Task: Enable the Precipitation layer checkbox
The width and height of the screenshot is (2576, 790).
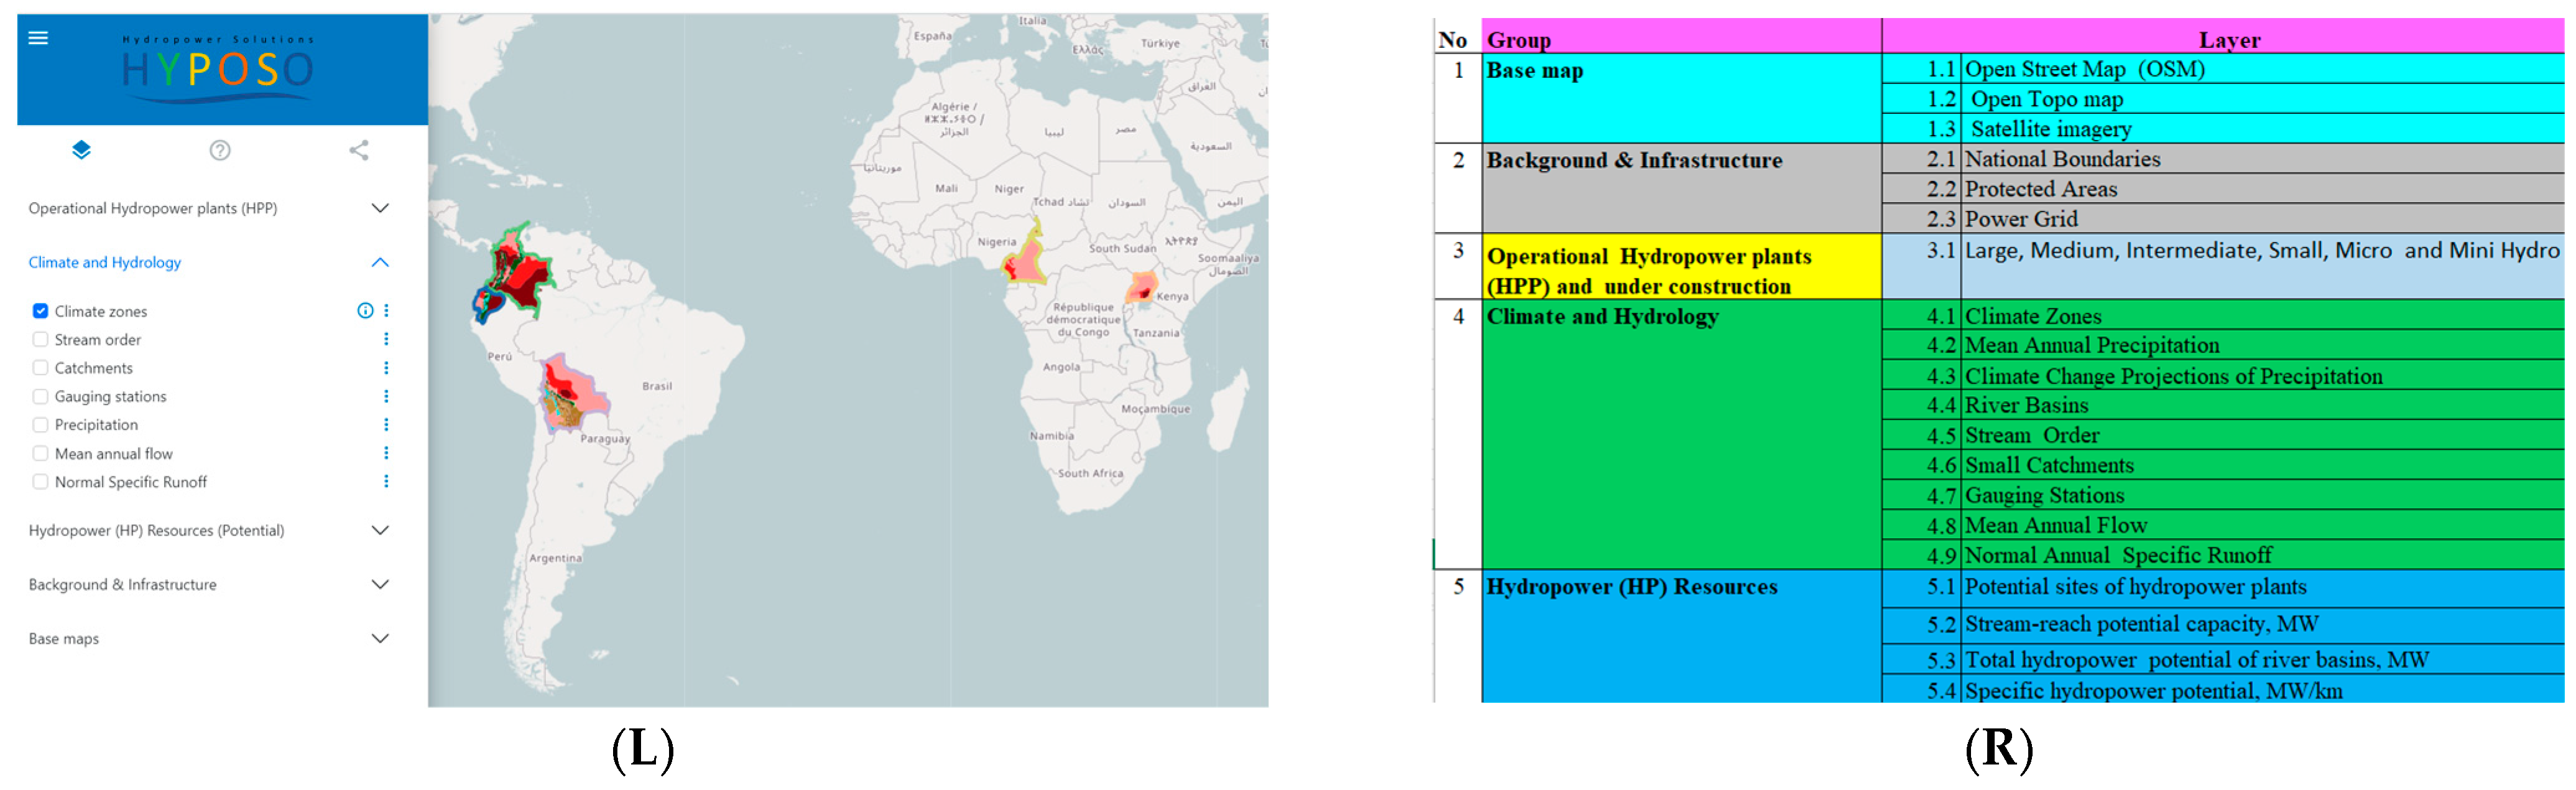Action: pos(41,425)
